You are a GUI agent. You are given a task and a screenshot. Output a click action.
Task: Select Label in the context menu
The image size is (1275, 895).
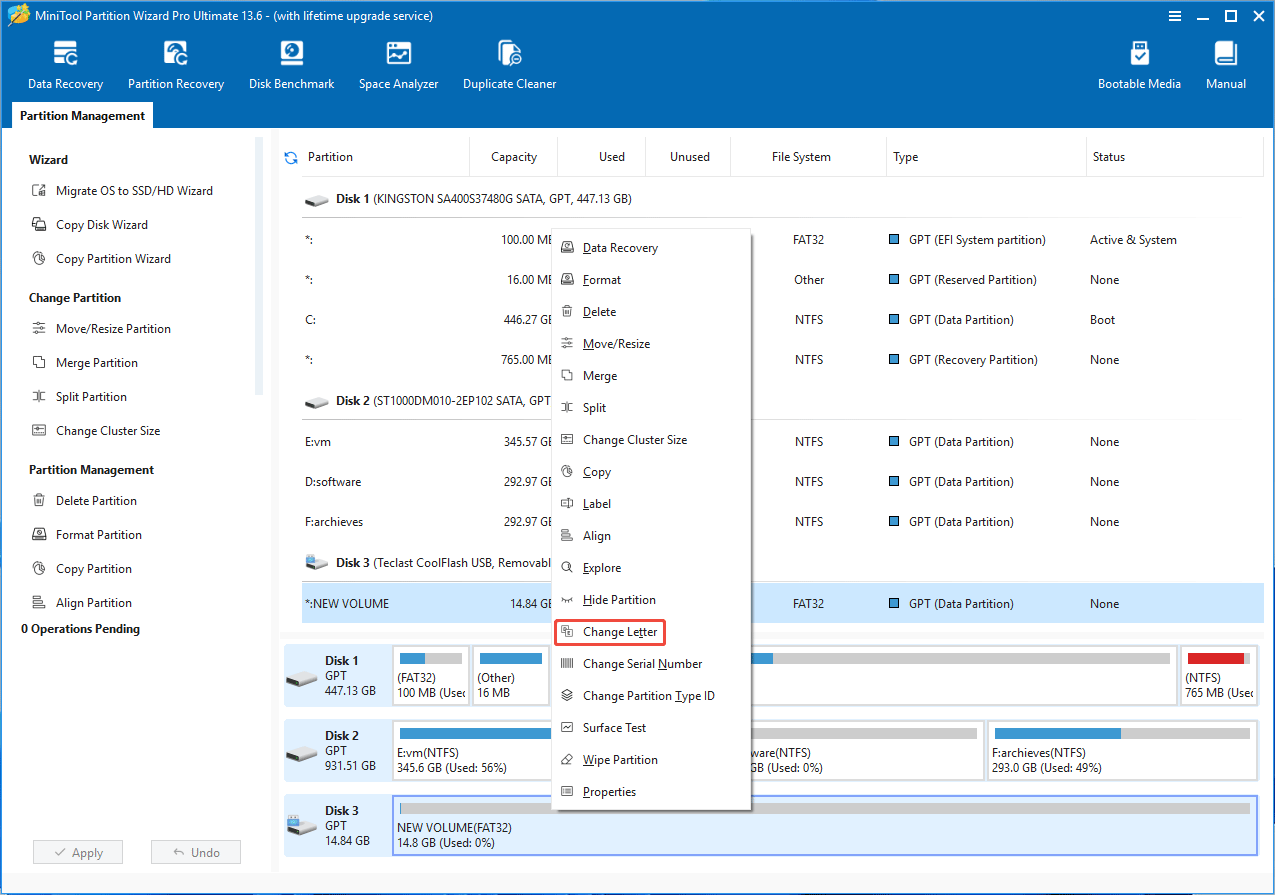(651, 504)
